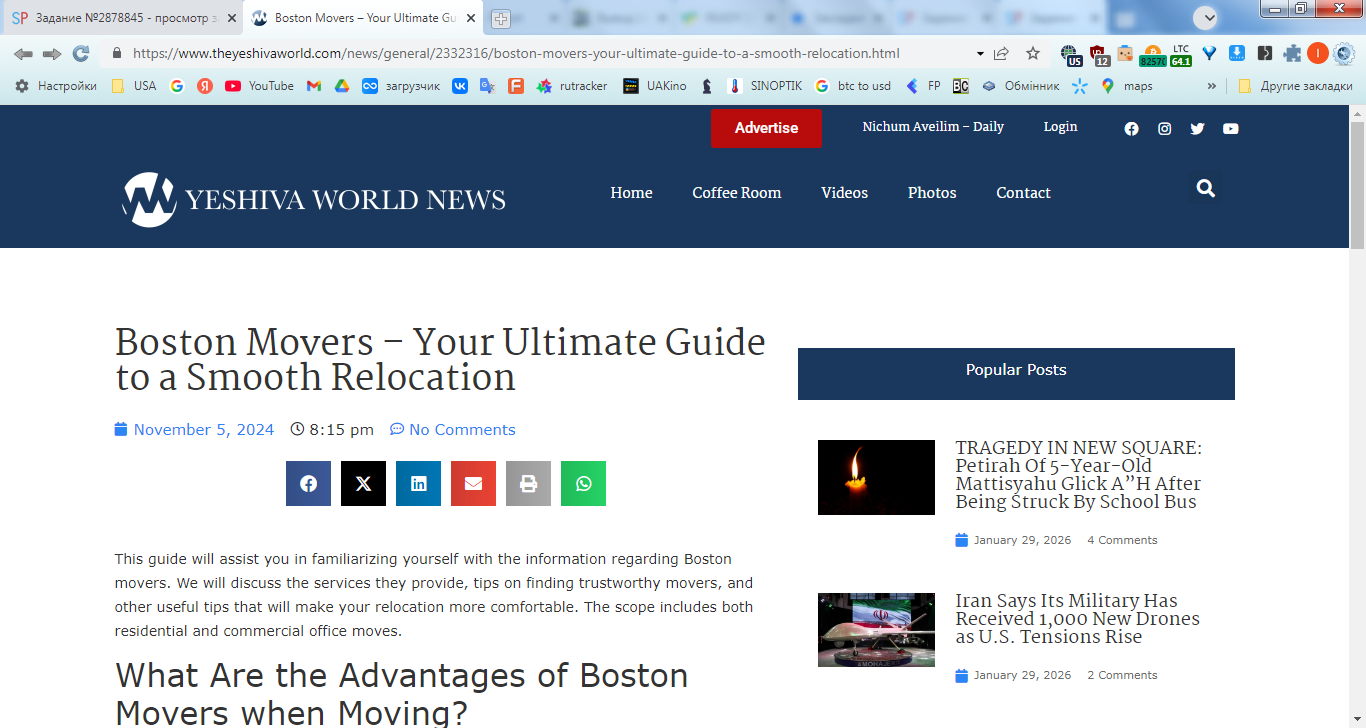The width and height of the screenshot is (1366, 728).
Task: Open a new tab
Action: [x=501, y=19]
